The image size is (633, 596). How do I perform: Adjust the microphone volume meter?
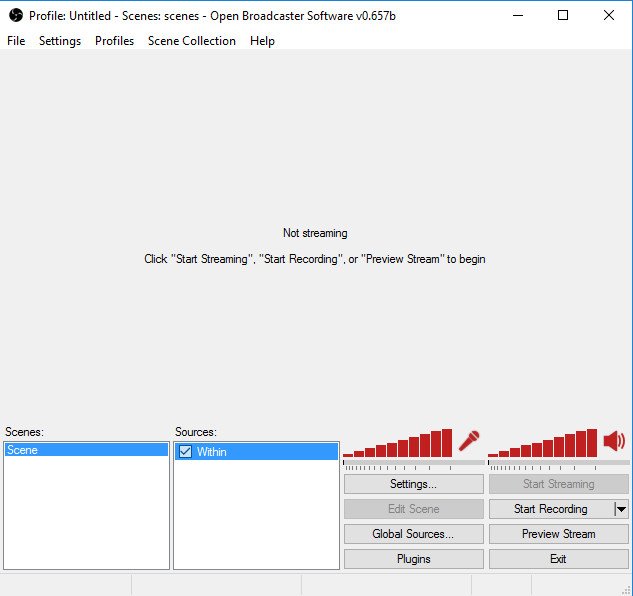pyautogui.click(x=398, y=443)
